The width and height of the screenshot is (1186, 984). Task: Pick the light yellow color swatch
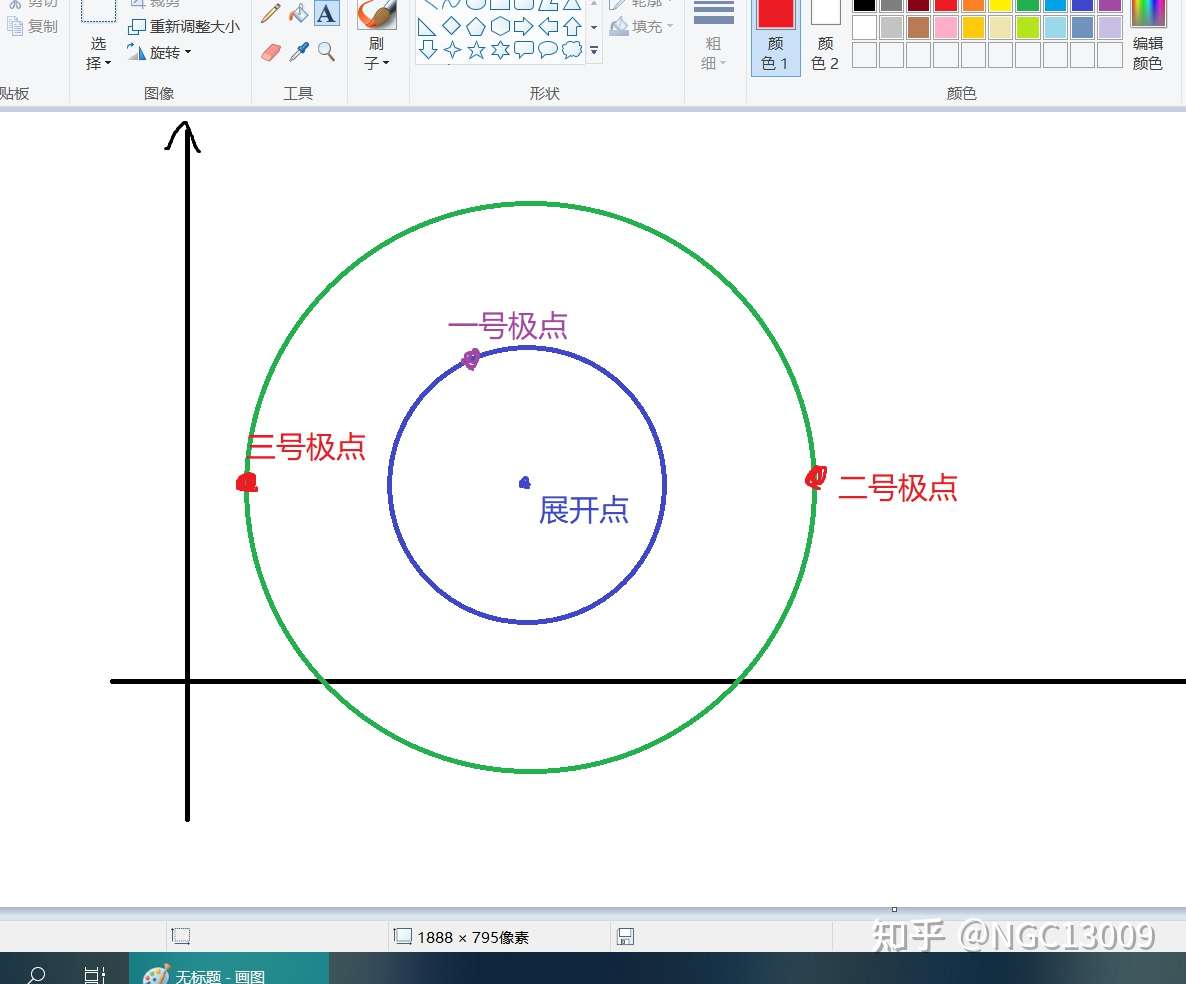(x=1001, y=27)
